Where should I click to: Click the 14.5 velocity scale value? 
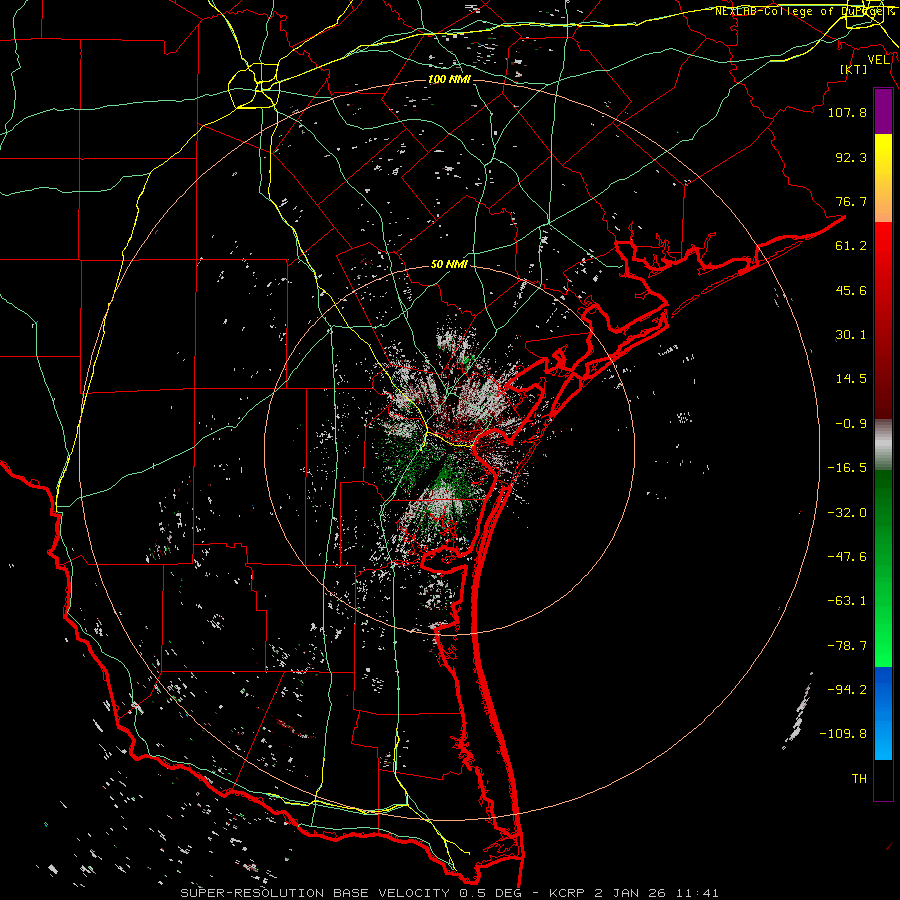point(851,379)
